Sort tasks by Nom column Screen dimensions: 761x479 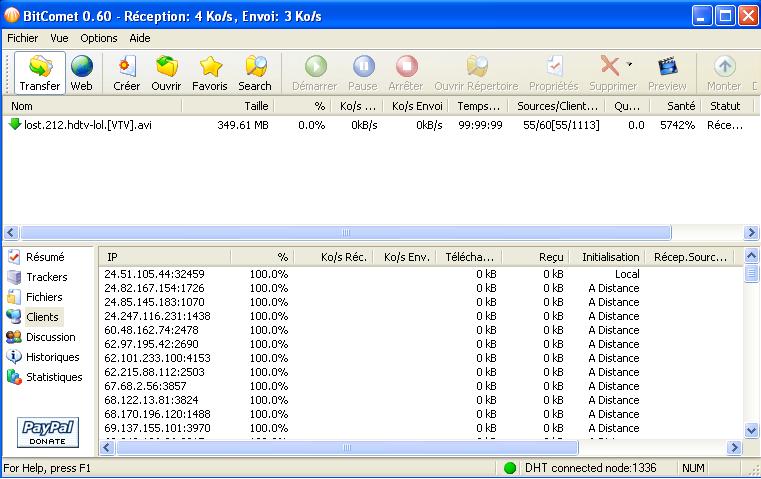92,106
